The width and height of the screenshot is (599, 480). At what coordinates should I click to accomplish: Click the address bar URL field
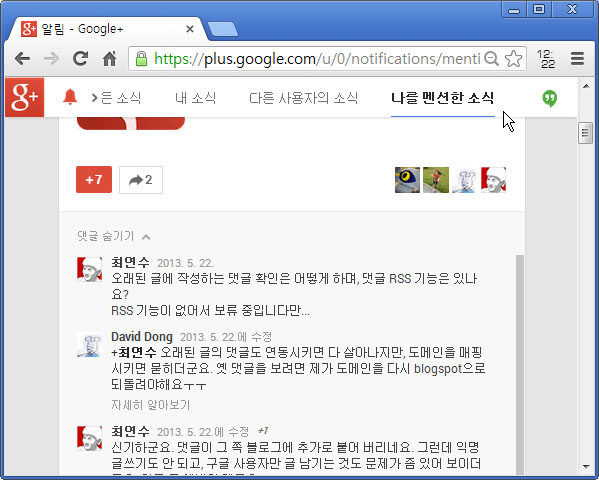coord(317,59)
